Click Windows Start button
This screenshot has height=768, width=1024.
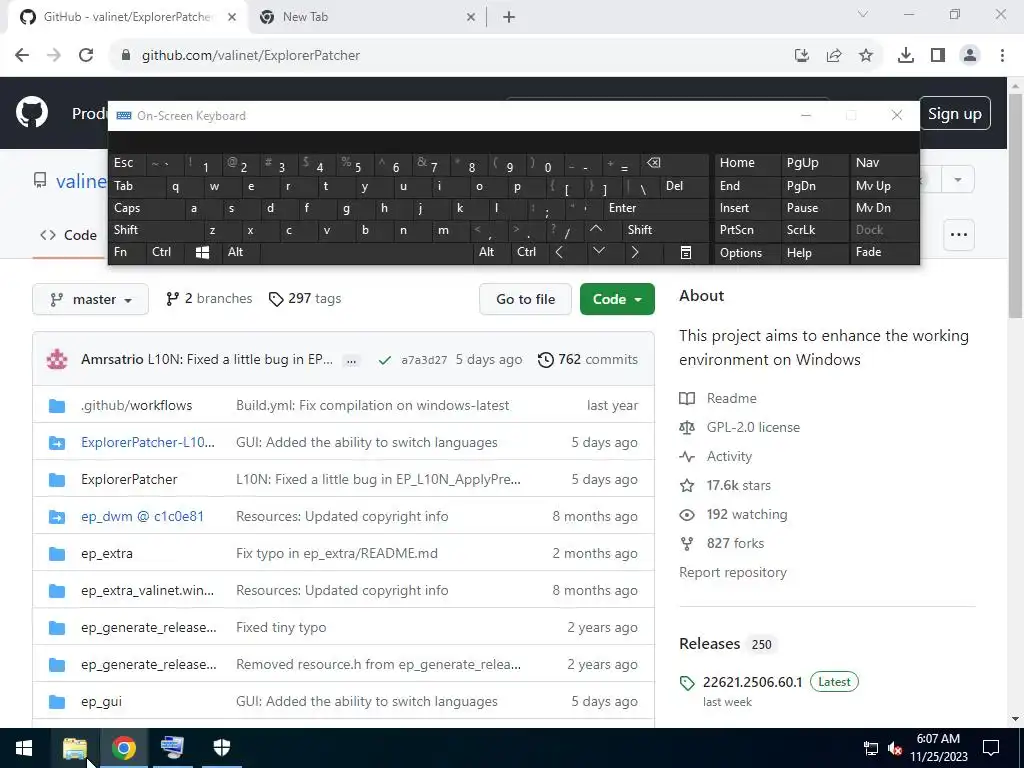(x=24, y=748)
